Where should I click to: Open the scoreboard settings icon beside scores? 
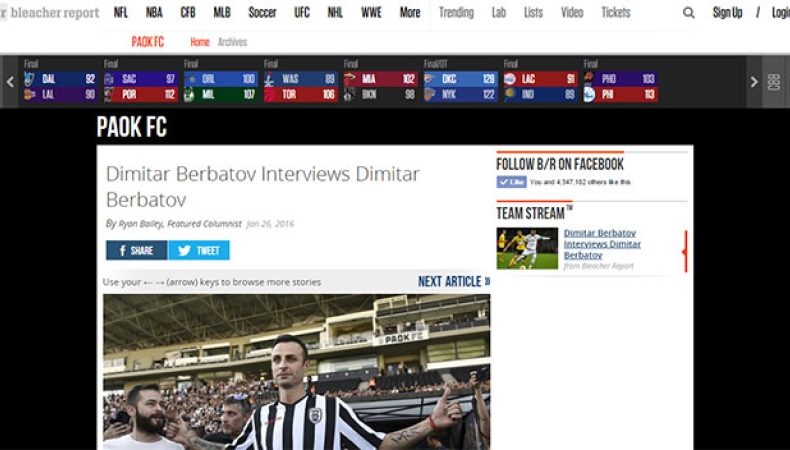[x=774, y=82]
